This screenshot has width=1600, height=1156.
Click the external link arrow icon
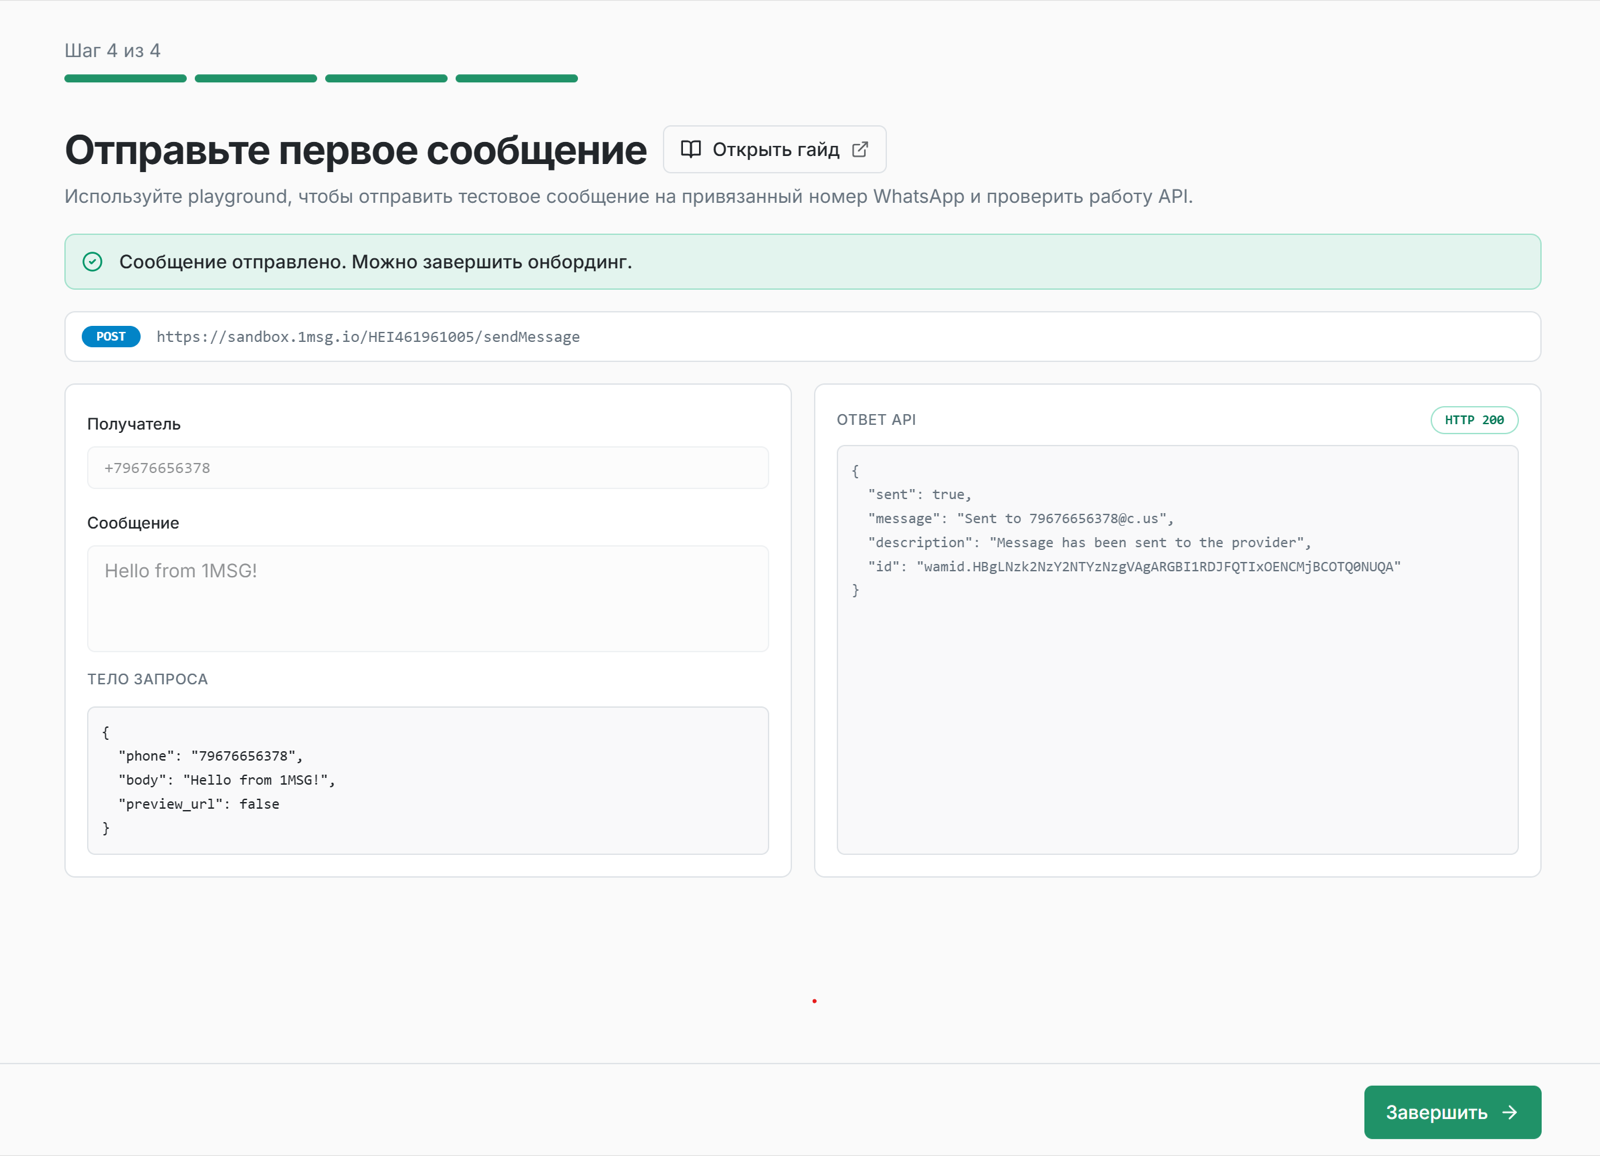pos(860,149)
